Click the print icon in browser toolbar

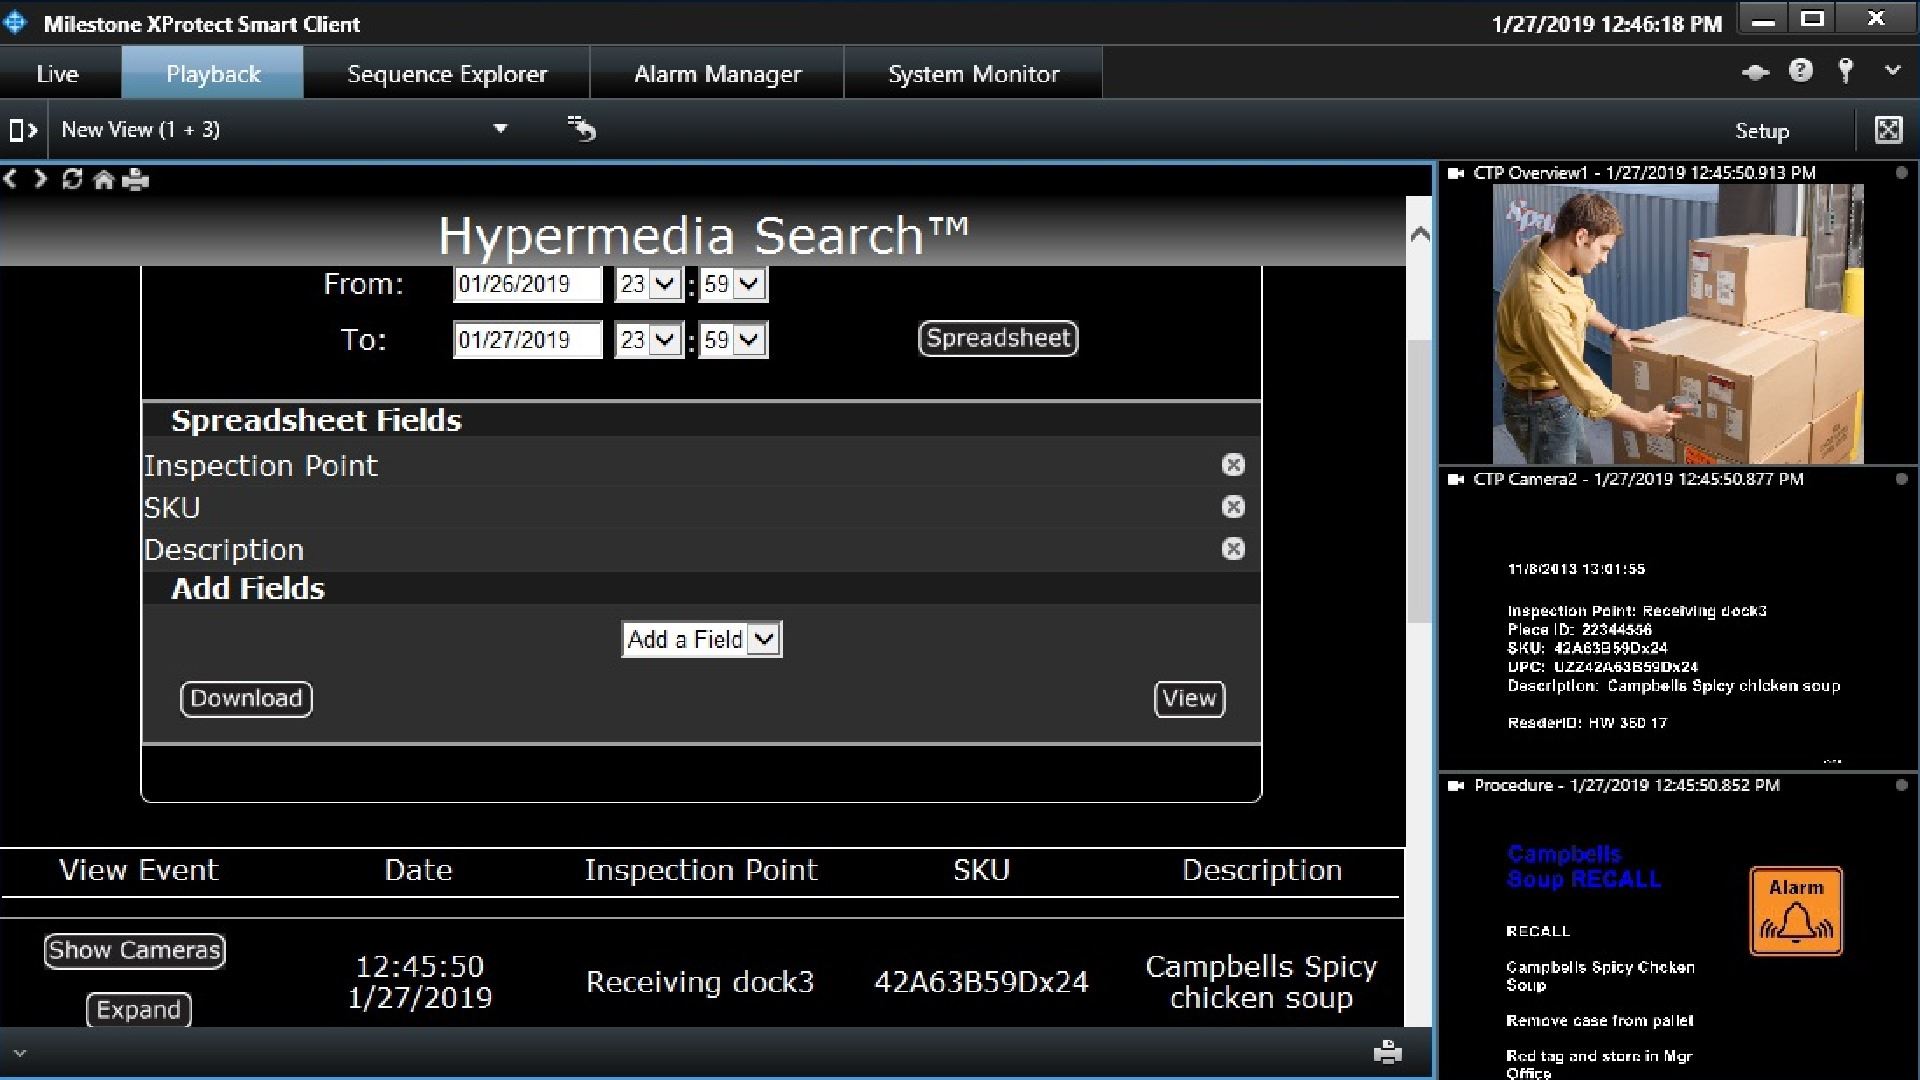[135, 179]
